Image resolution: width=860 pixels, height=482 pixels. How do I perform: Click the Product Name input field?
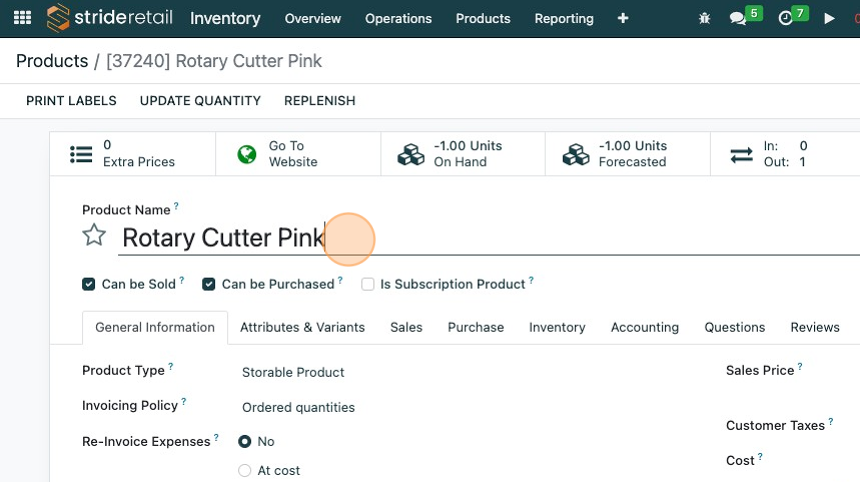click(x=480, y=238)
